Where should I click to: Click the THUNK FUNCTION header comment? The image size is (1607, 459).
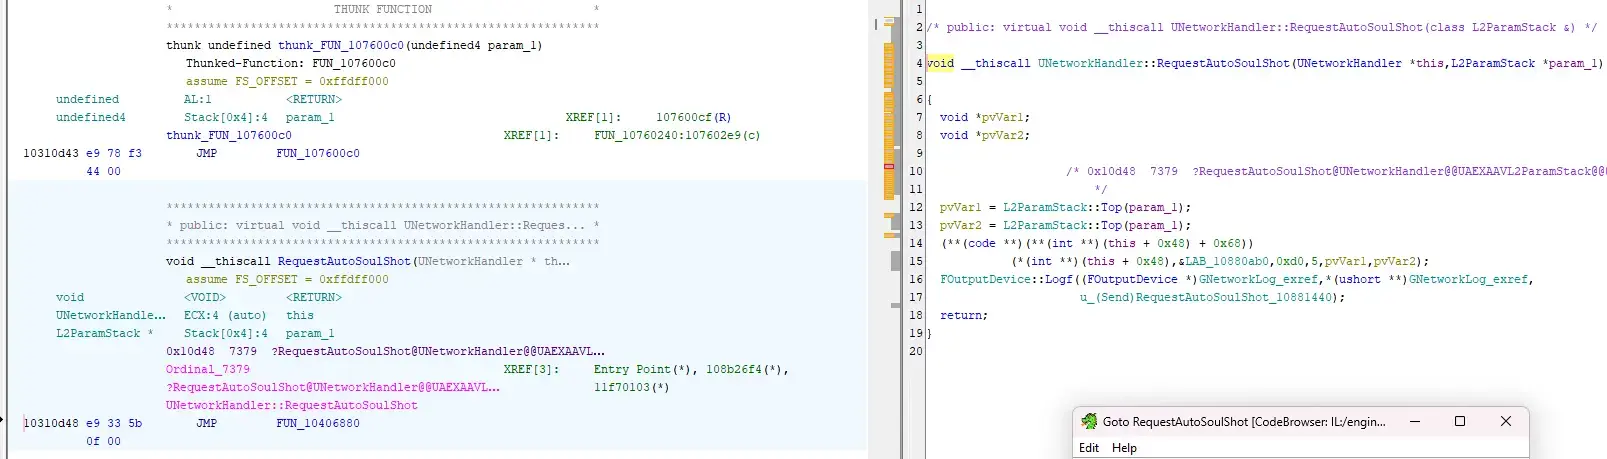(x=383, y=9)
